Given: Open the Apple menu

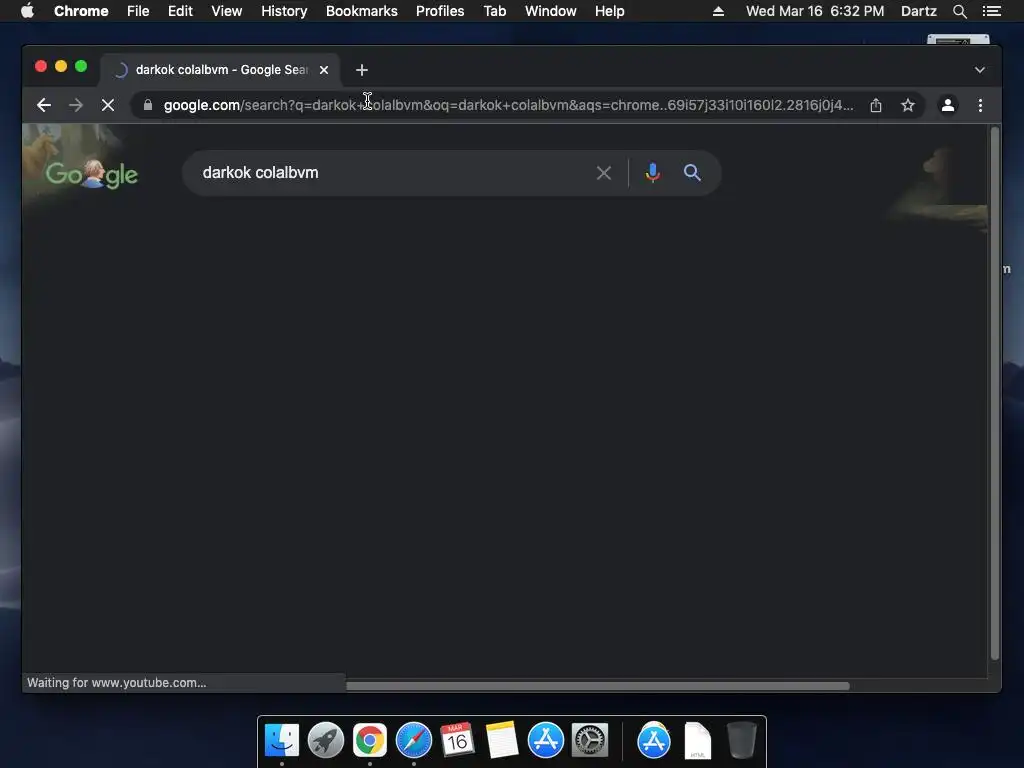Looking at the screenshot, I should pyautogui.click(x=27, y=11).
